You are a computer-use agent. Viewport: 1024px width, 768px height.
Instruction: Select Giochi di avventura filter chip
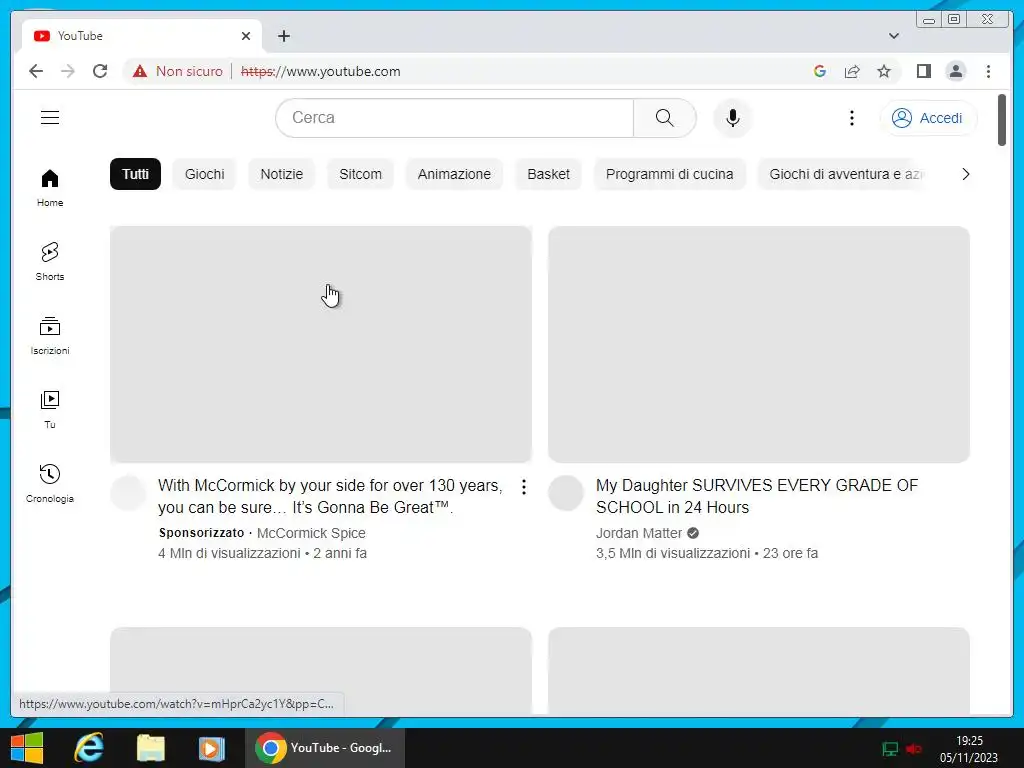842,174
